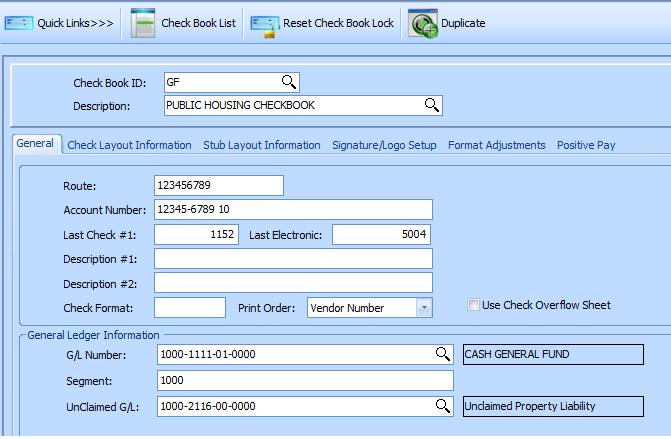Focus the Last Check # field

tap(196, 234)
